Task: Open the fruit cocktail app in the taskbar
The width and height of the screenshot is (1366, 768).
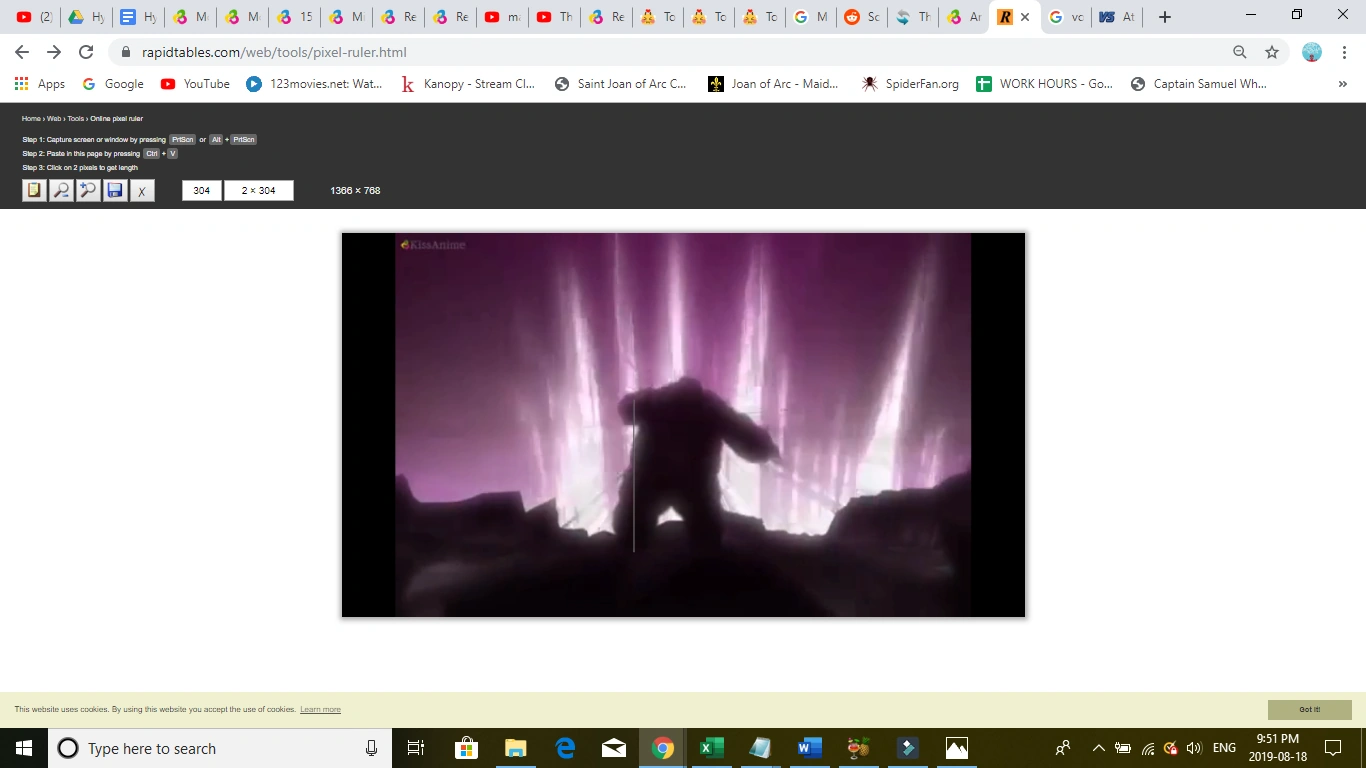Action: [858, 748]
